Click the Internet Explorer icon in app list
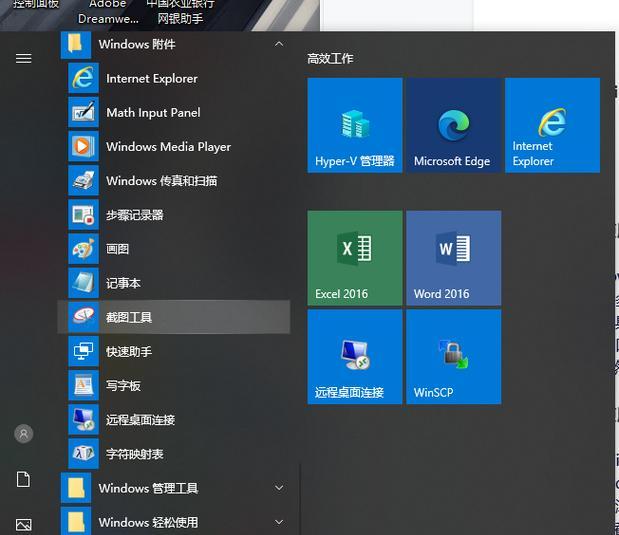Image resolution: width=619 pixels, height=535 pixels. 83,78
